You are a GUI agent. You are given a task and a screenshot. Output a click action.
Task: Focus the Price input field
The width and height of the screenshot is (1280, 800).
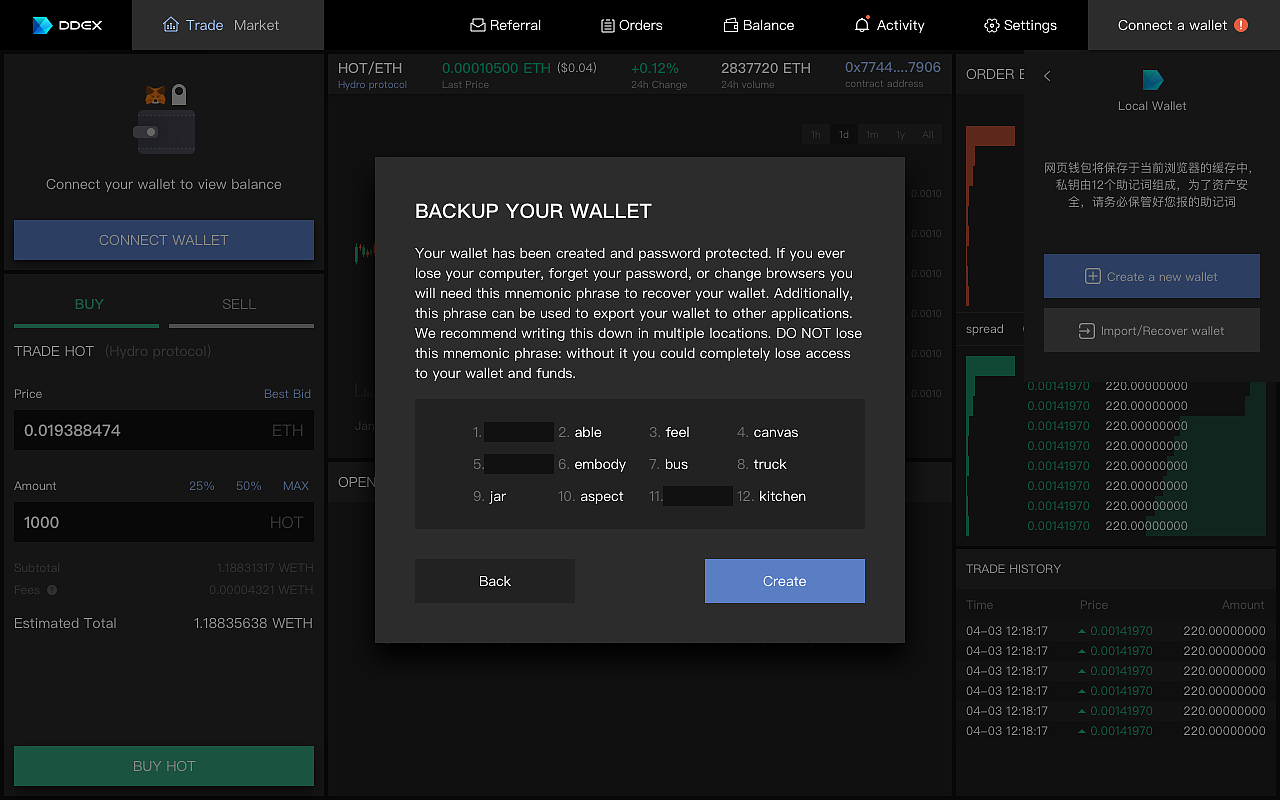(x=164, y=430)
